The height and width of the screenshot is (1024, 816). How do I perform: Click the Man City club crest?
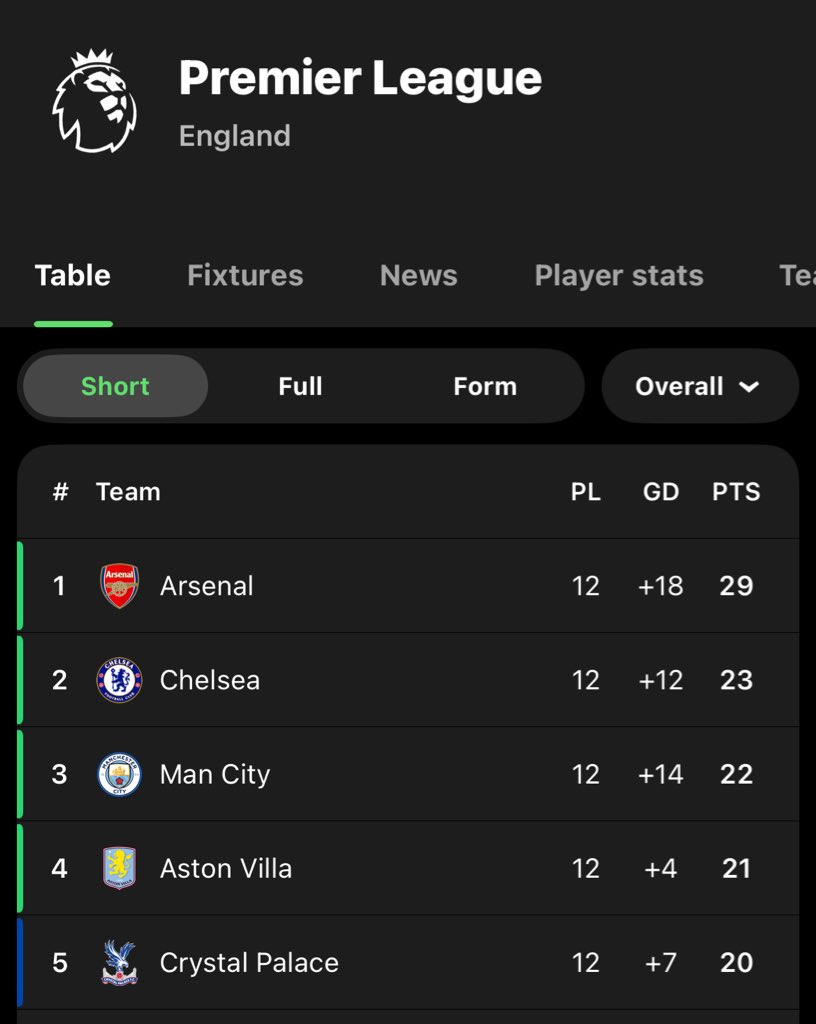(x=120, y=774)
